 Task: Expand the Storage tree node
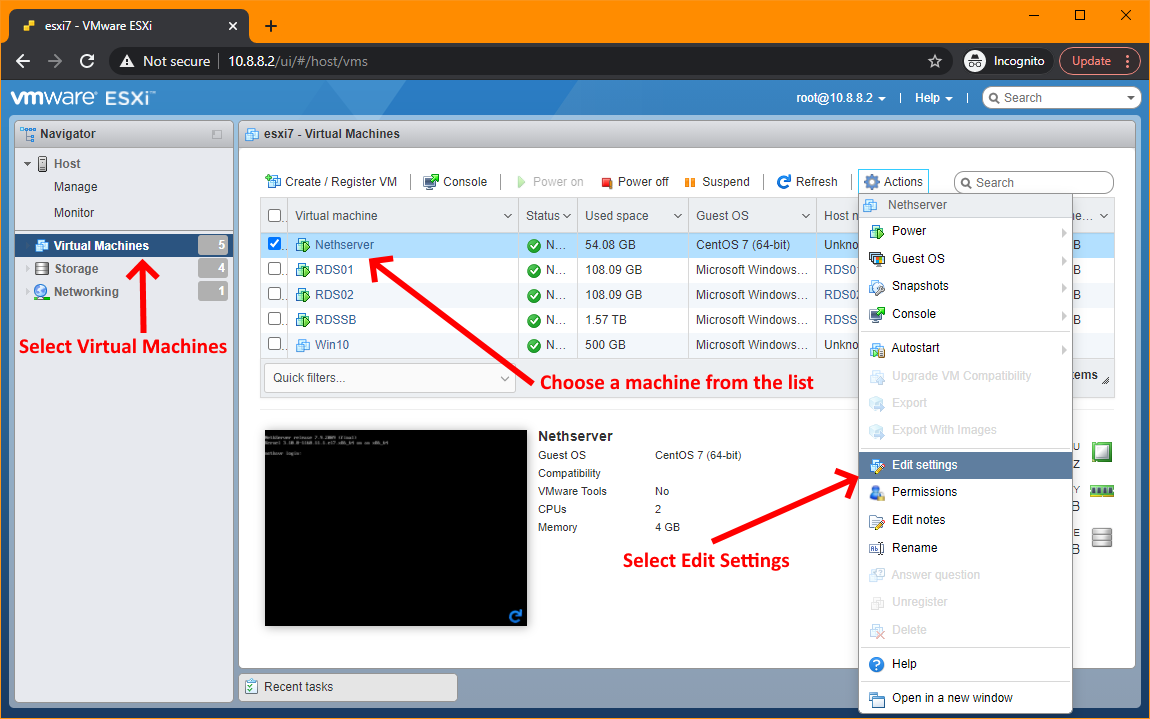coord(28,269)
